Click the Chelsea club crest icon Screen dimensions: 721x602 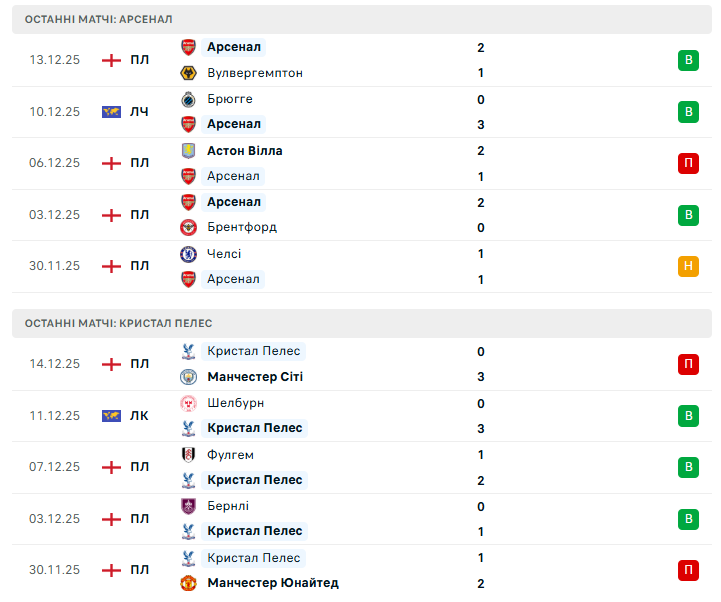[188, 254]
